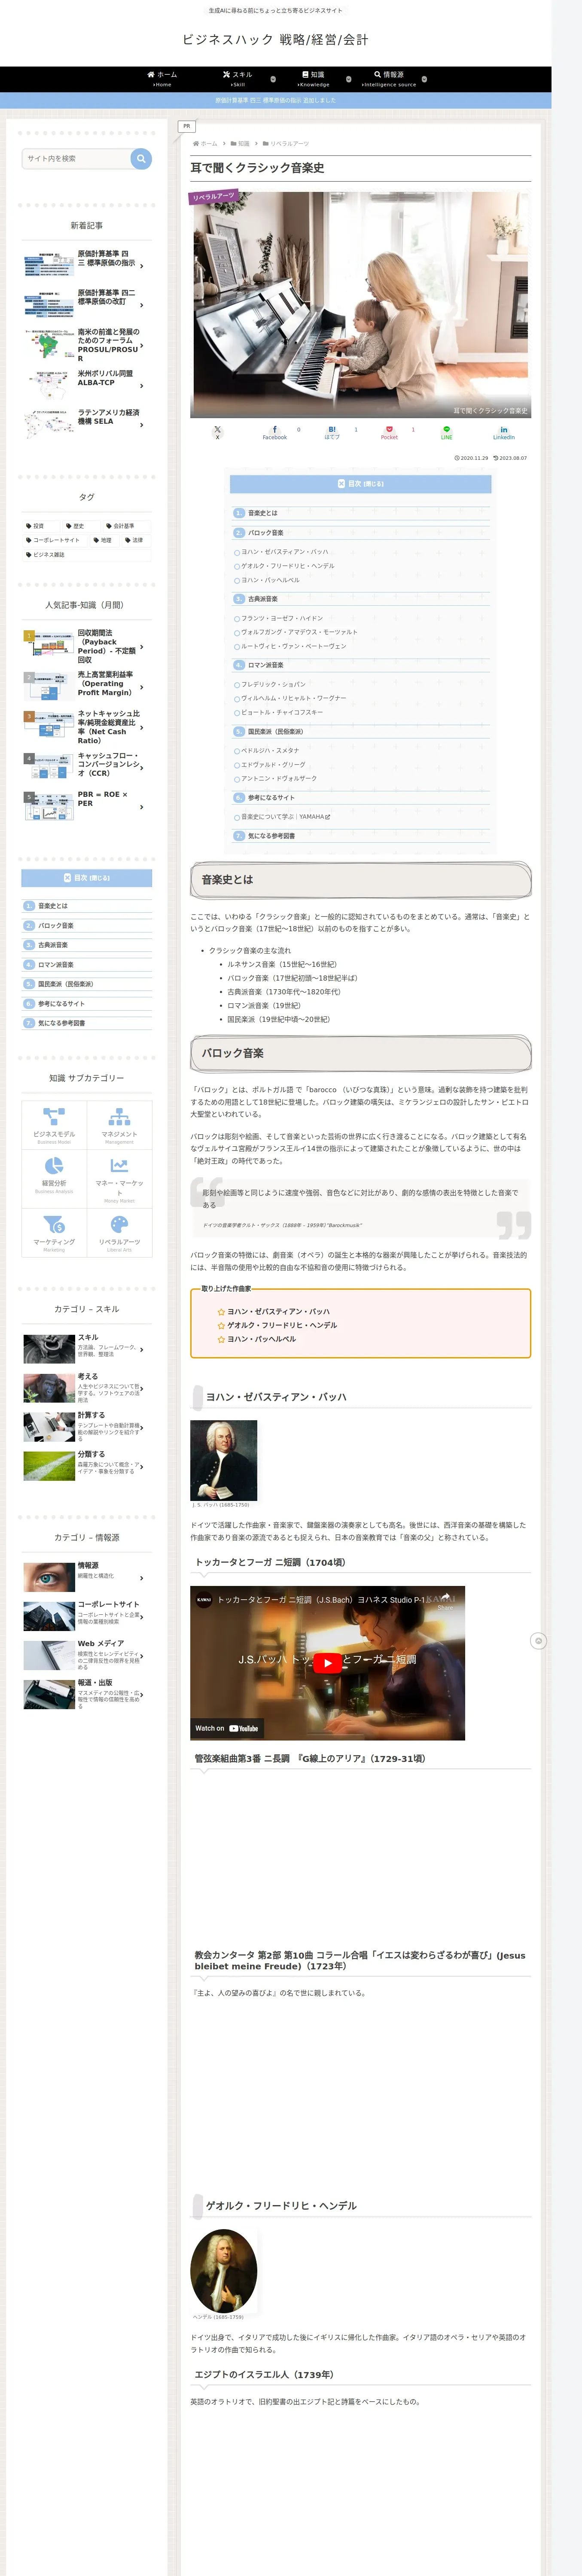This screenshot has height=2576, width=582.
Task: Click the site search magnifier button
Action: coord(141,158)
